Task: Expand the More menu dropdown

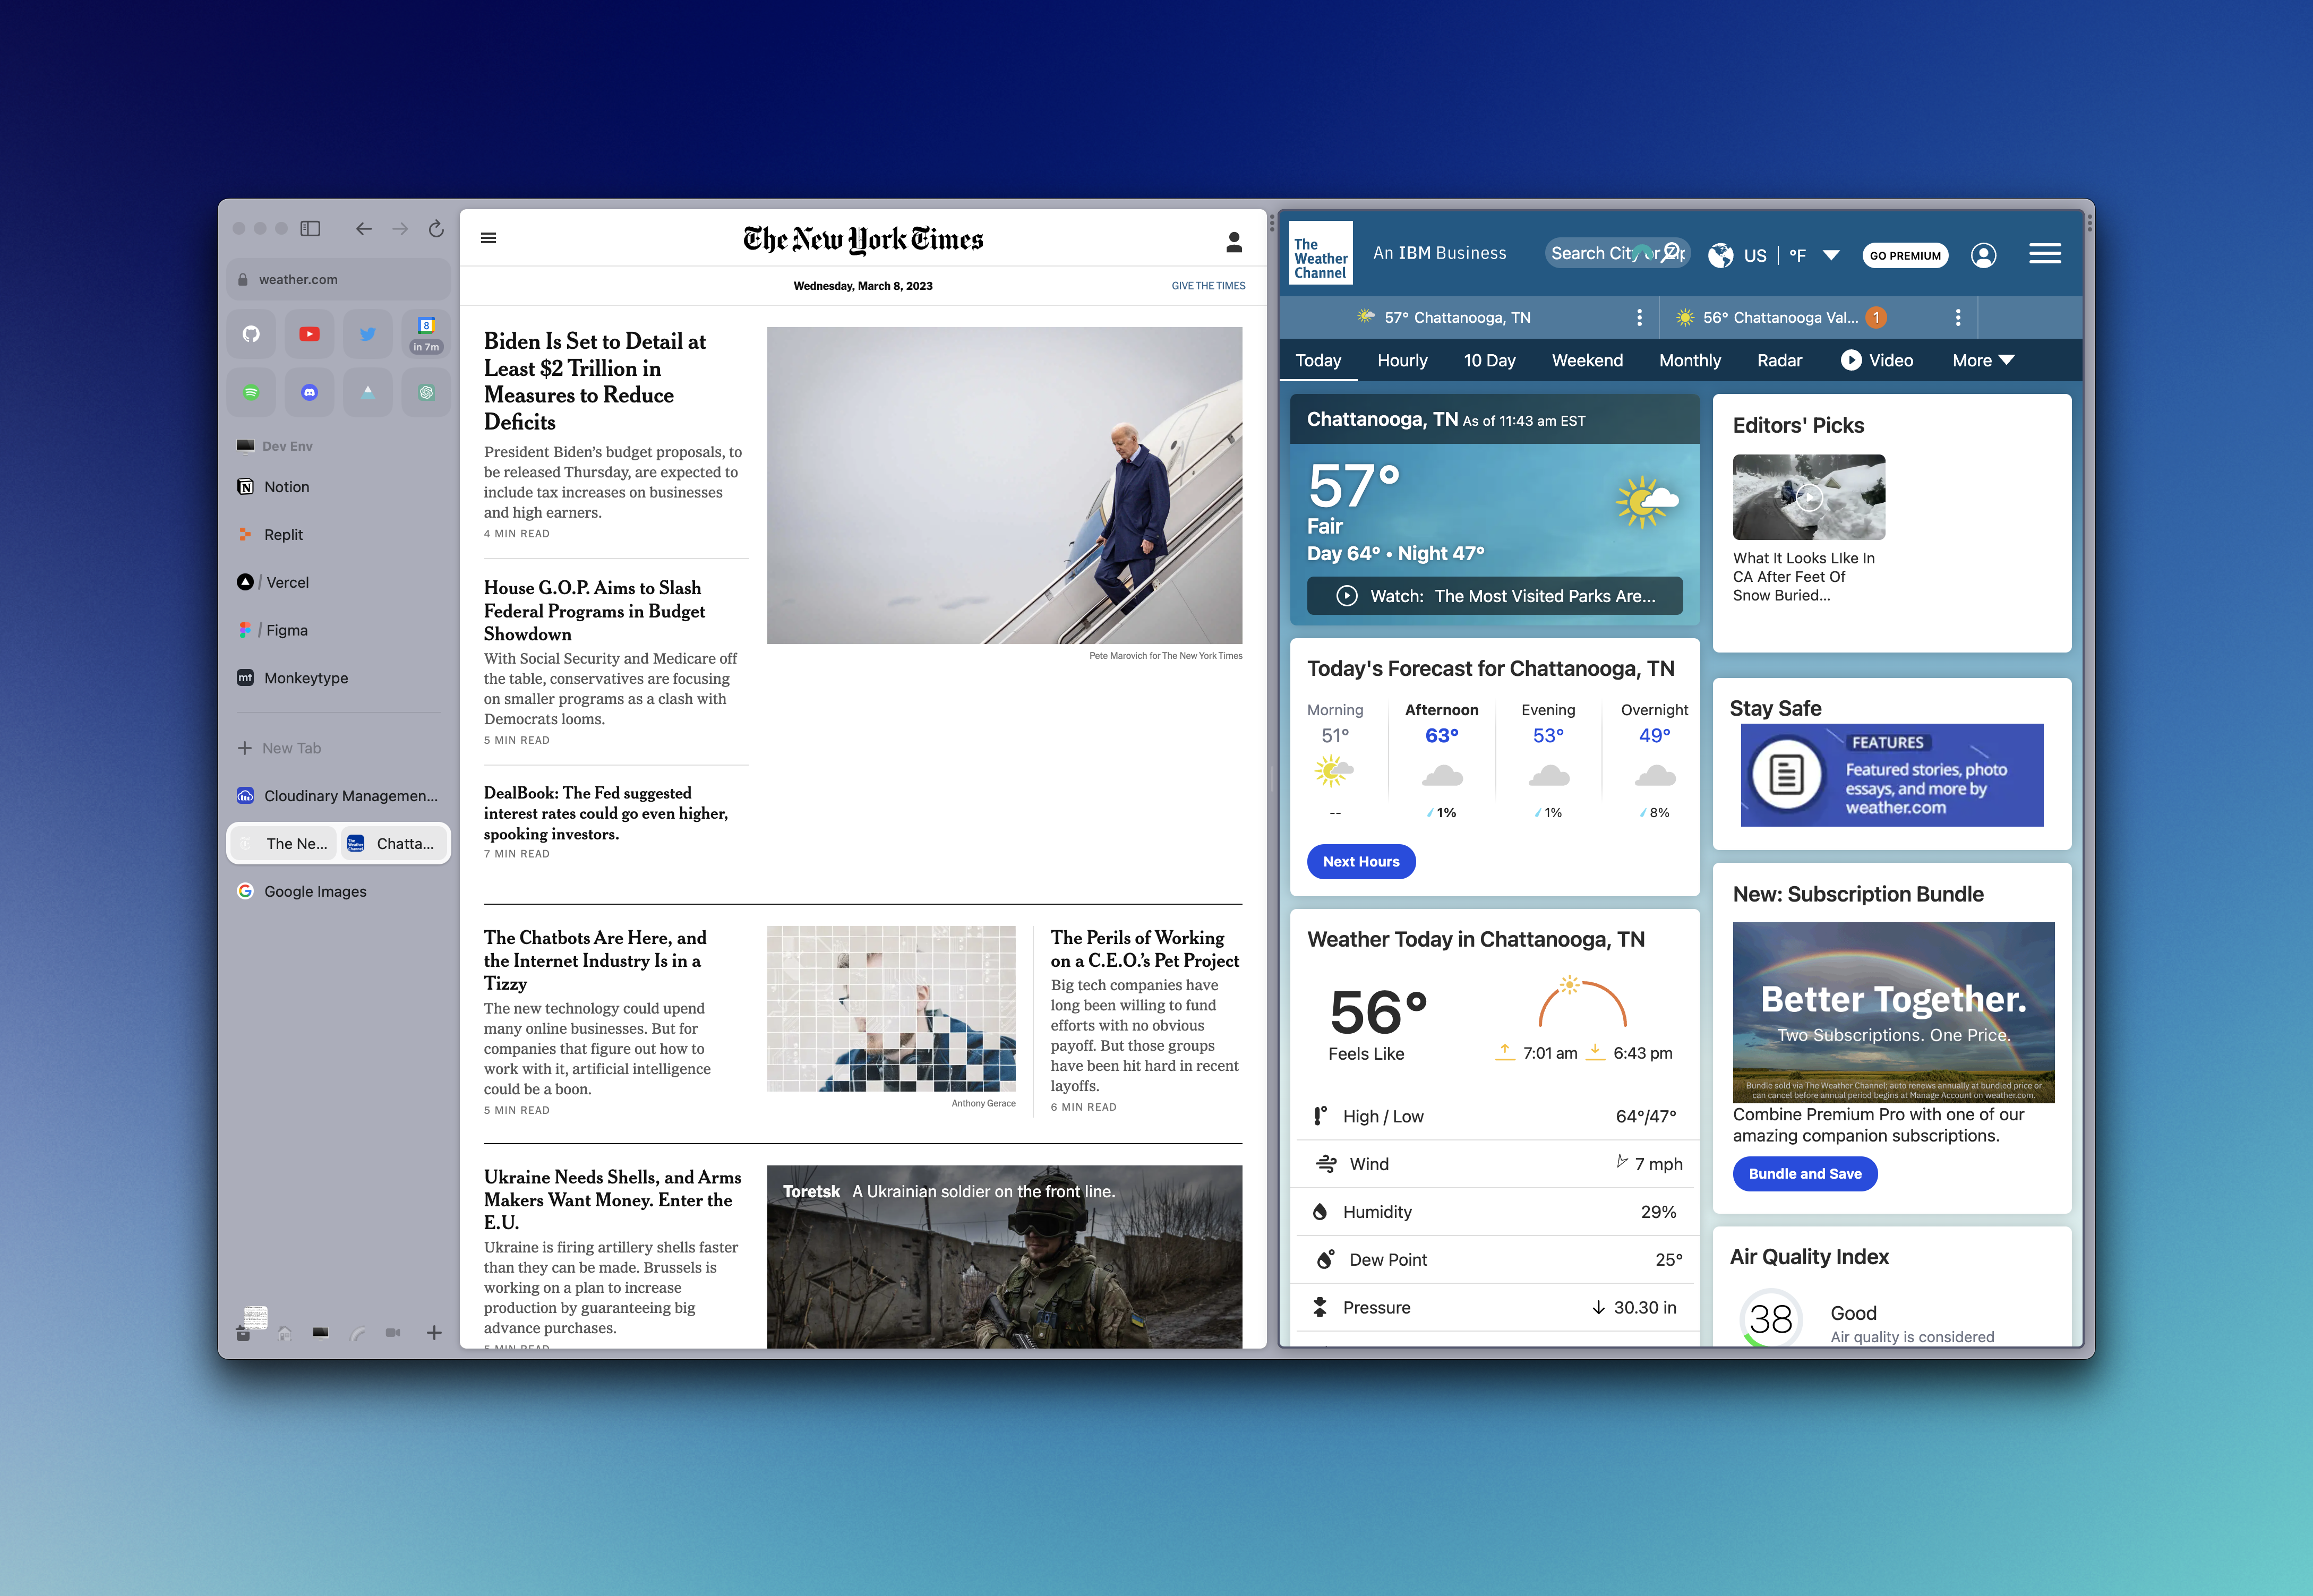Action: [1983, 361]
